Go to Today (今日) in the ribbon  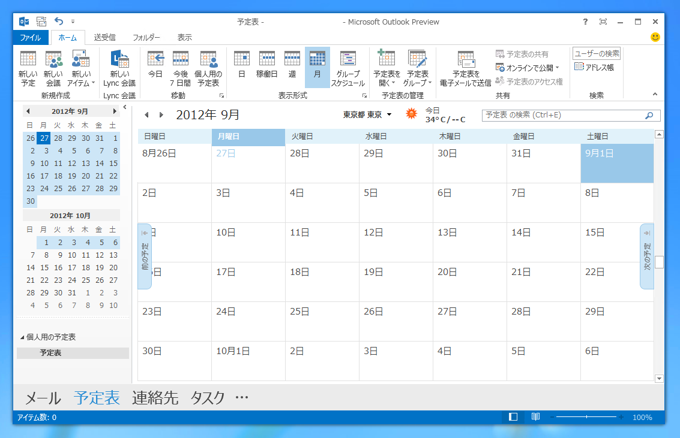(x=155, y=64)
